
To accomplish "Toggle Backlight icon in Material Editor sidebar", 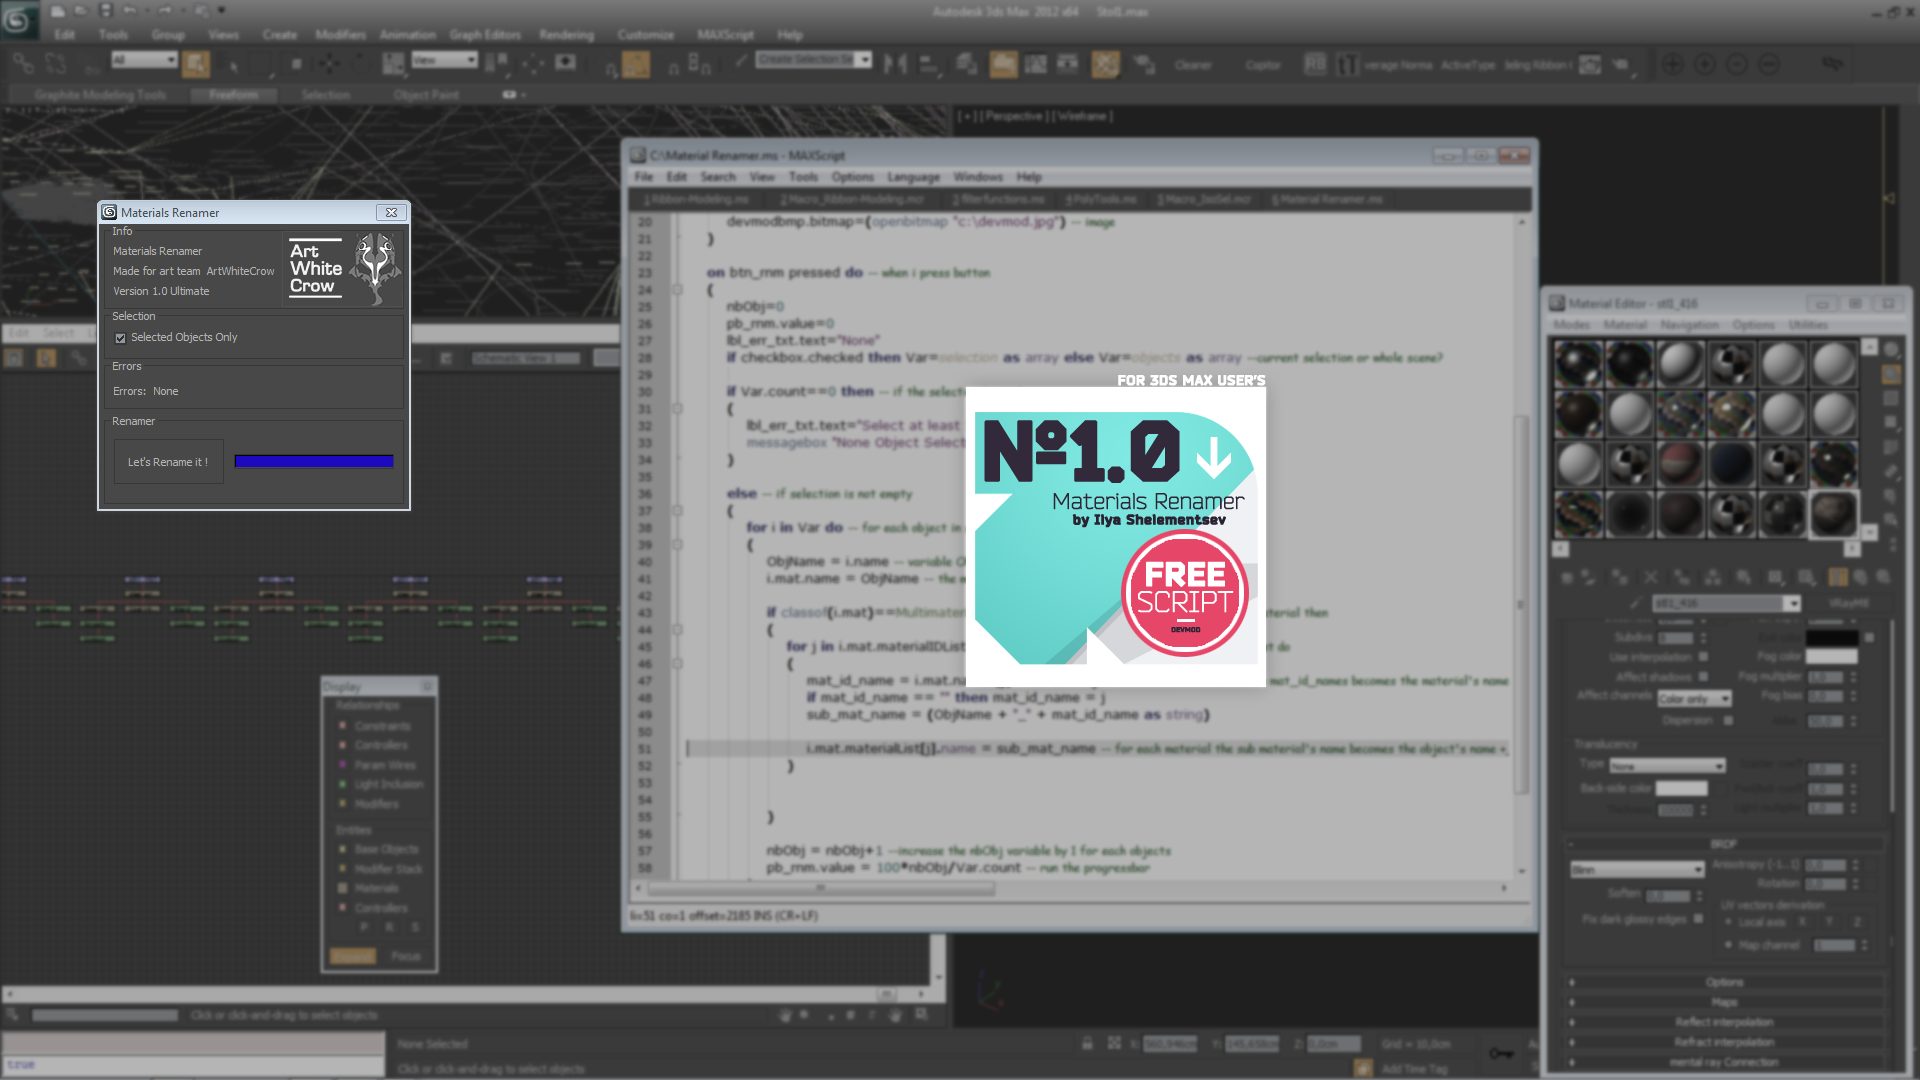I will click(x=1891, y=374).
